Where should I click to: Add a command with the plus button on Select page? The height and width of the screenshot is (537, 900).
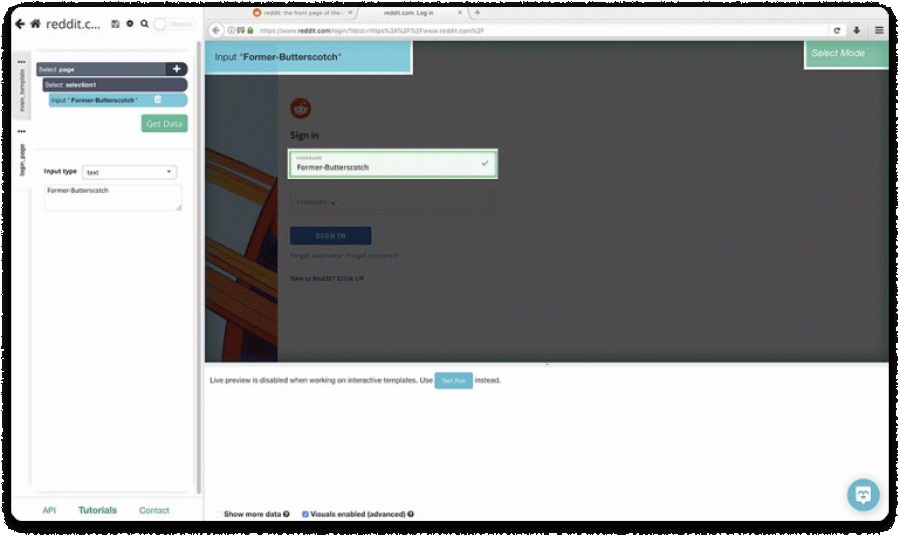point(176,69)
